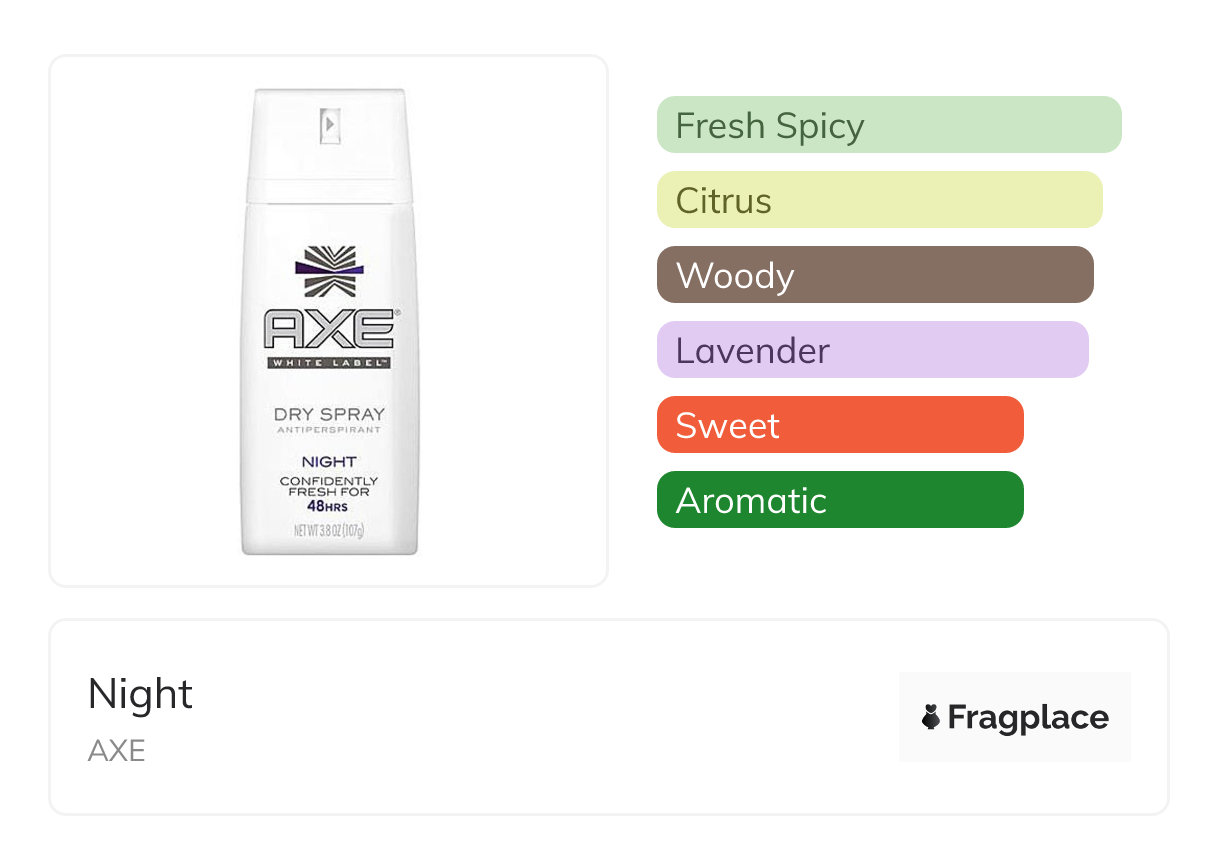Open the AXE brand name below Night
This screenshot has width=1218, height=864.
(117, 750)
